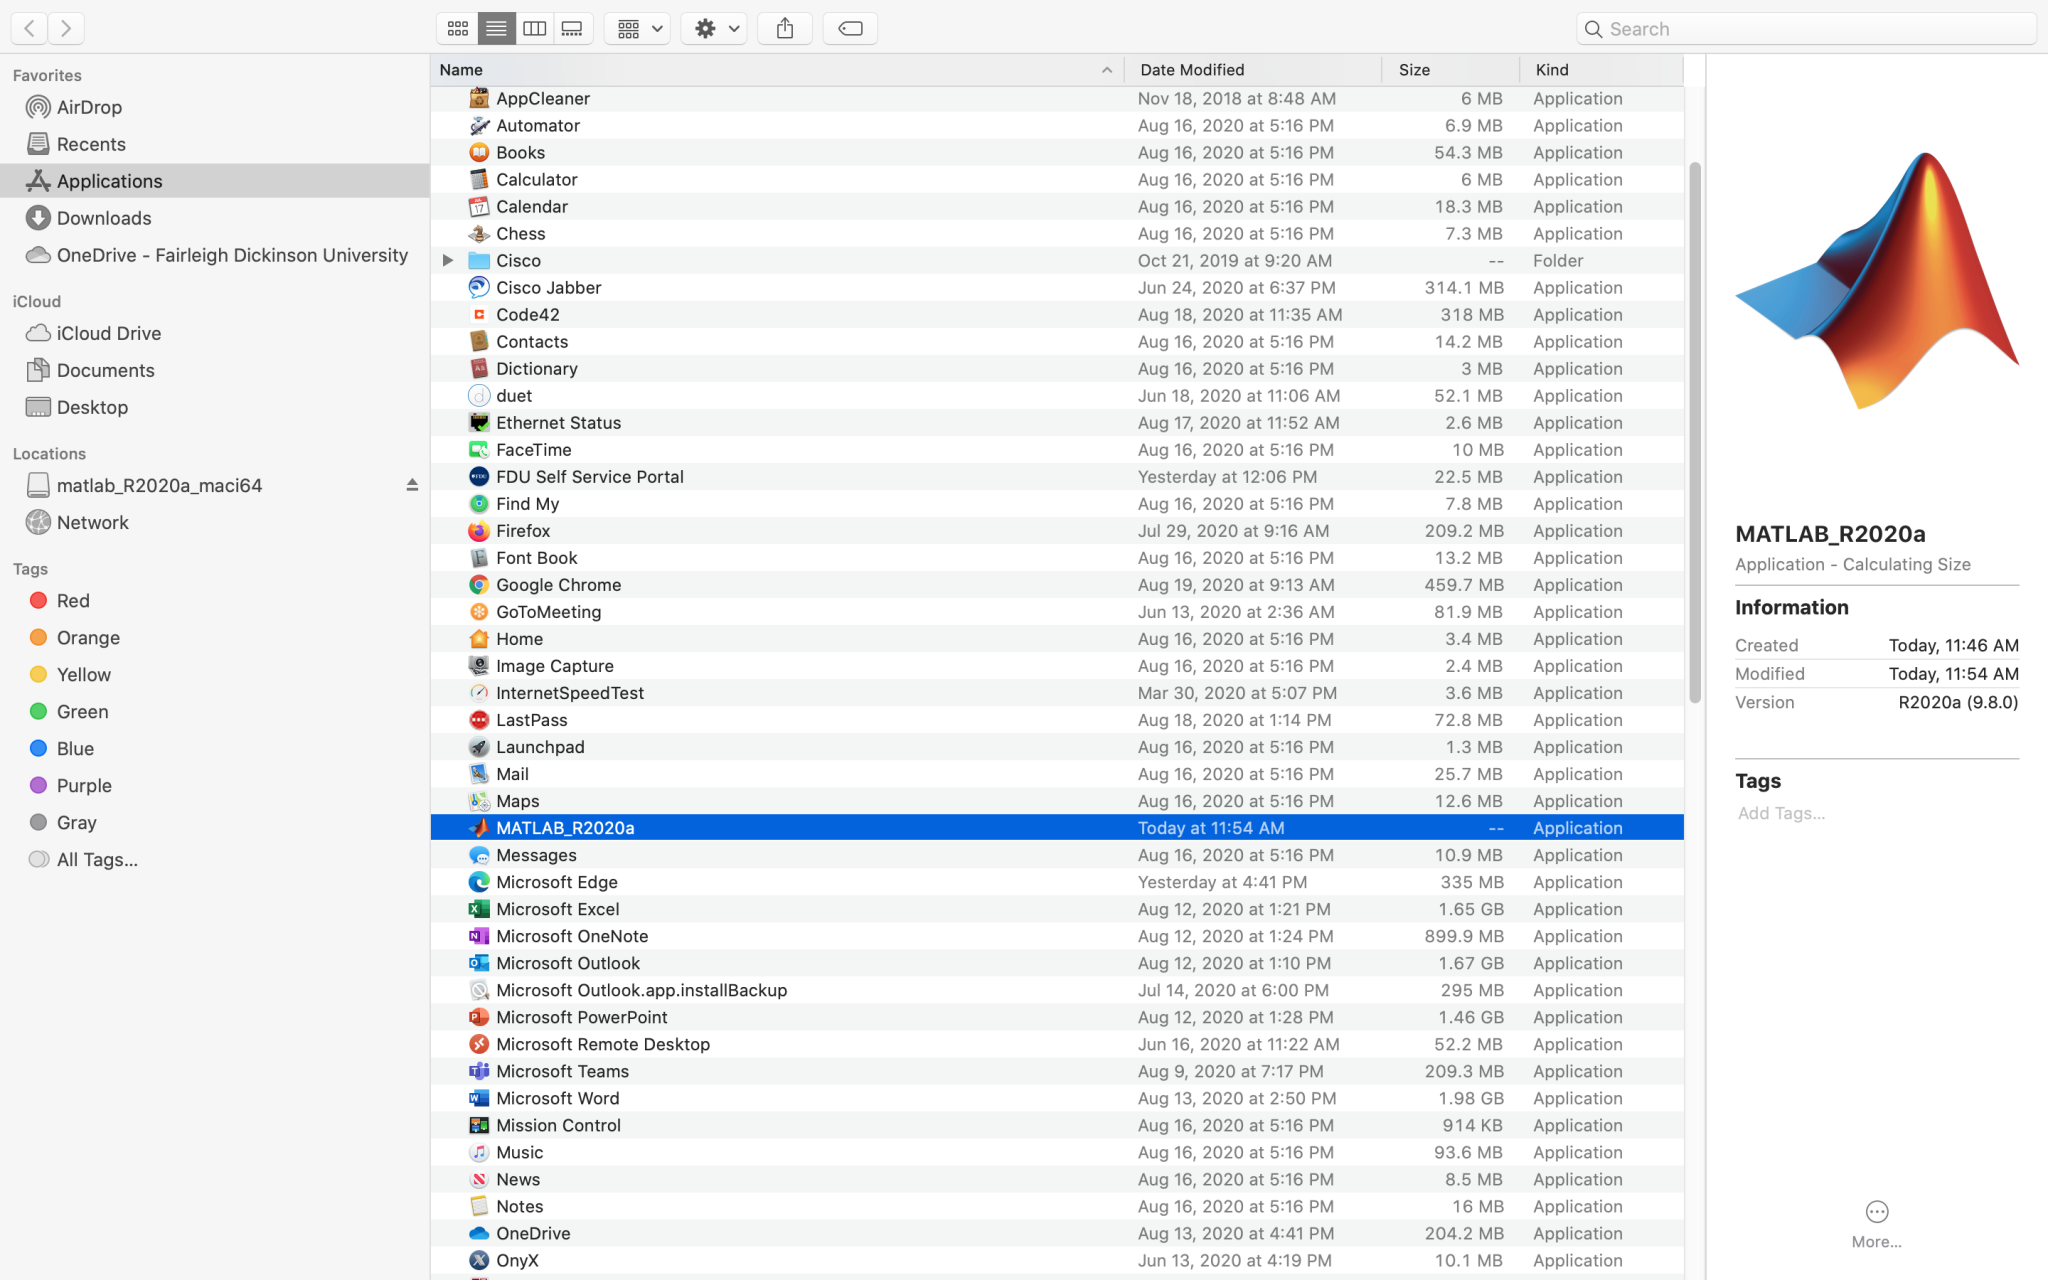Viewport: 2048px width, 1280px height.
Task: Select the MATLAB_R2020a app icon
Action: 479,827
